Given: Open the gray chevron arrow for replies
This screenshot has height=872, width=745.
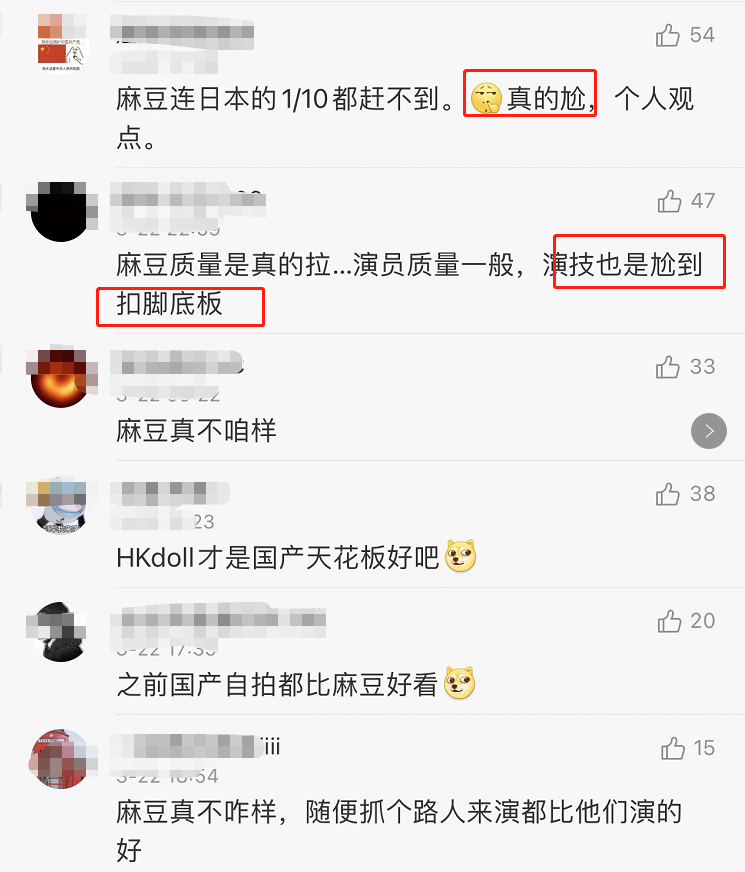Looking at the screenshot, I should point(709,431).
